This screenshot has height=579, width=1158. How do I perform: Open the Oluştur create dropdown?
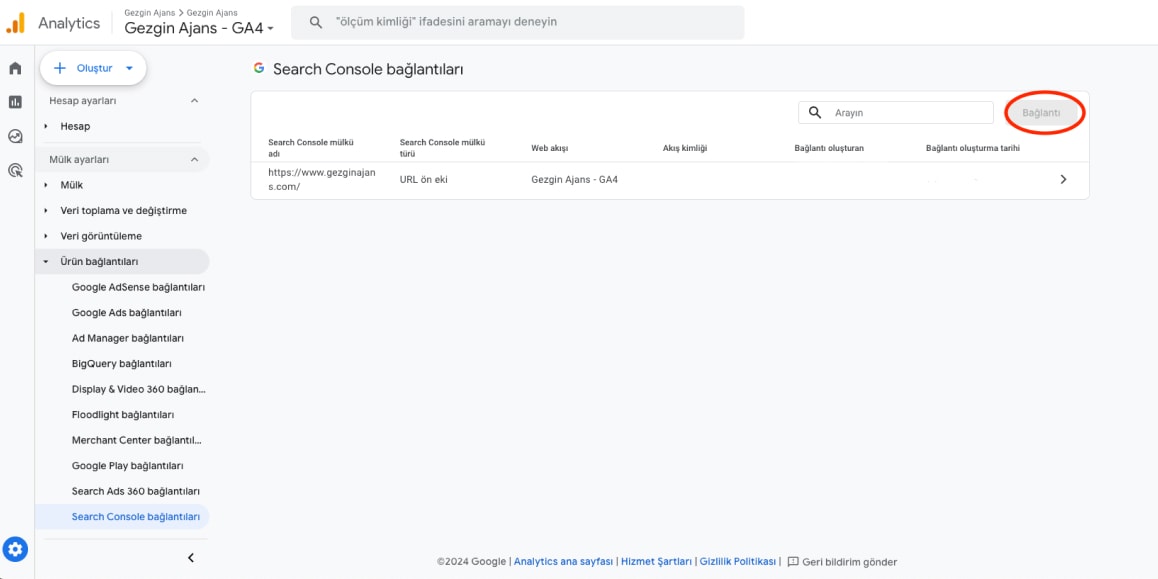pos(93,68)
